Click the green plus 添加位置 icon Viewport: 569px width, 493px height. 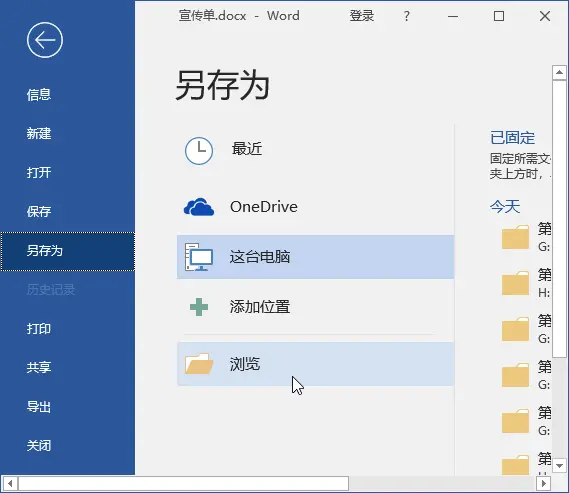pos(199,307)
